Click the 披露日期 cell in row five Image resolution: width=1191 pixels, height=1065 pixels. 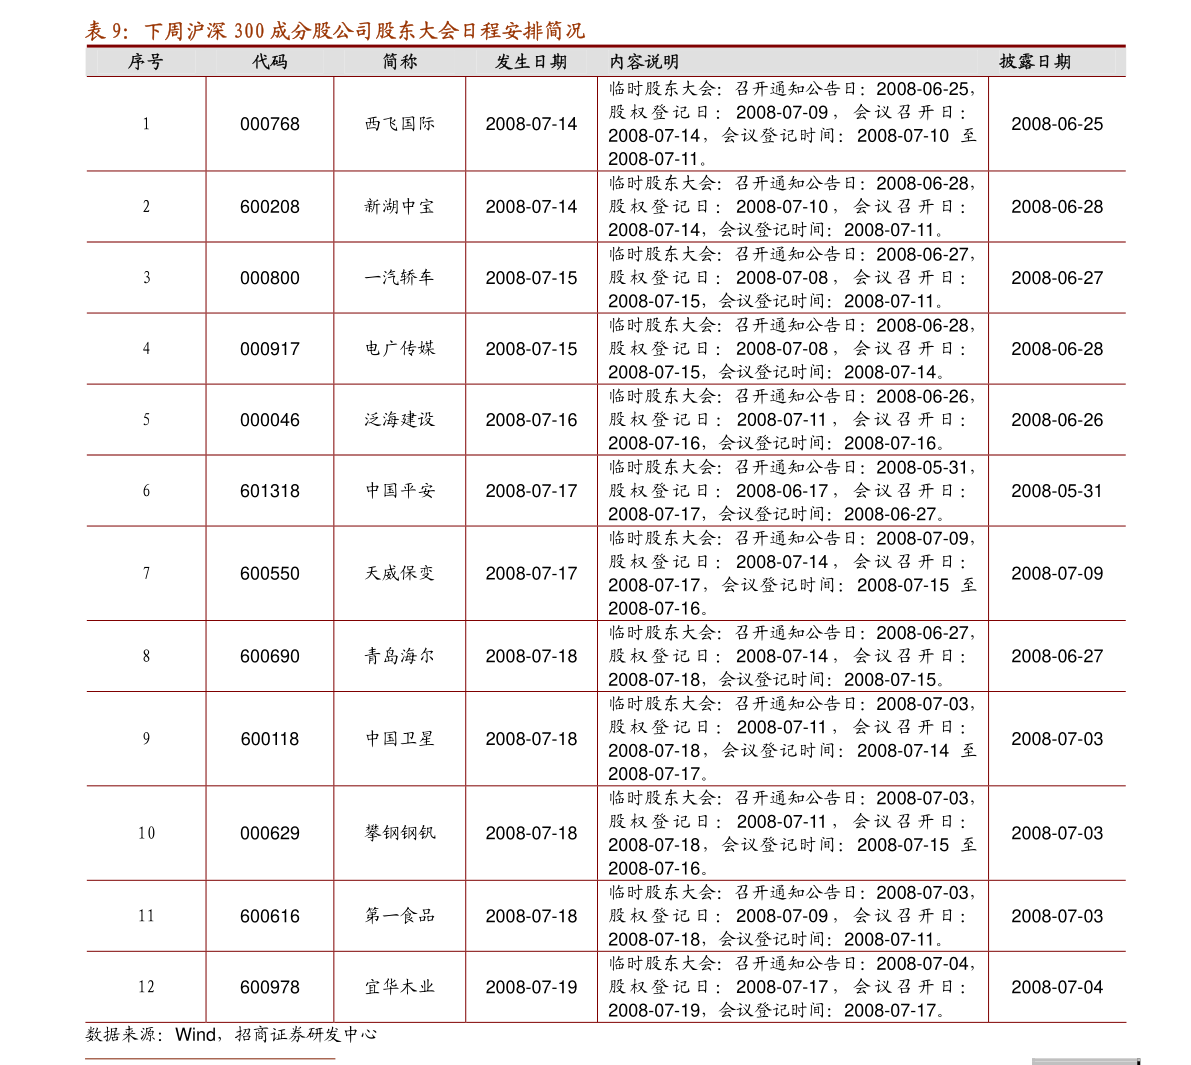pos(1055,418)
